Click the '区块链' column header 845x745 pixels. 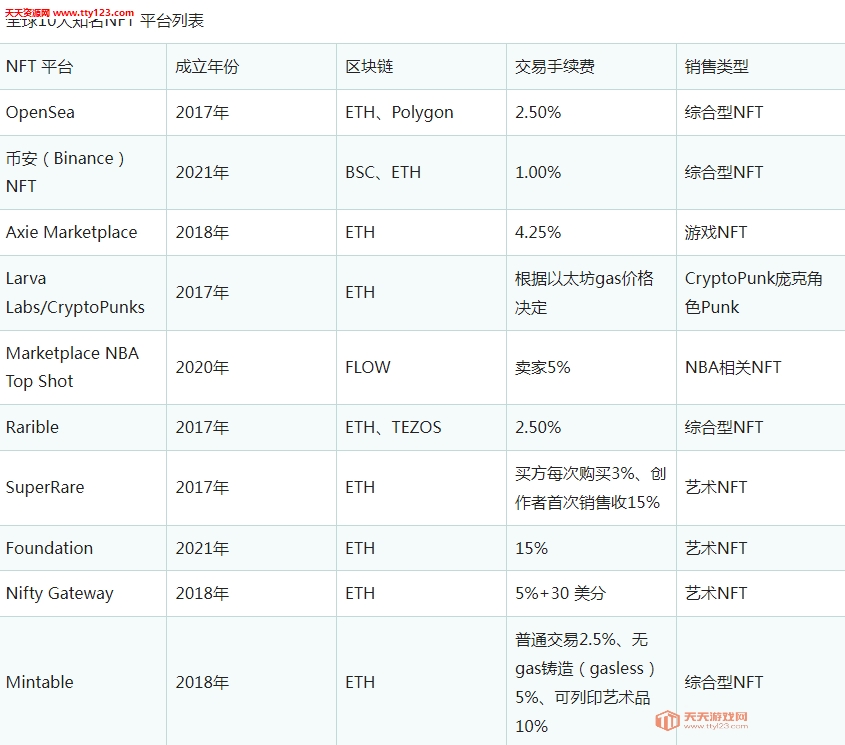(369, 67)
